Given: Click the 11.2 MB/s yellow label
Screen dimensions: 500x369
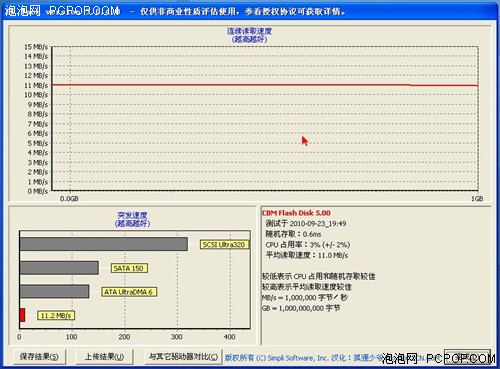Looking at the screenshot, I should [56, 315].
